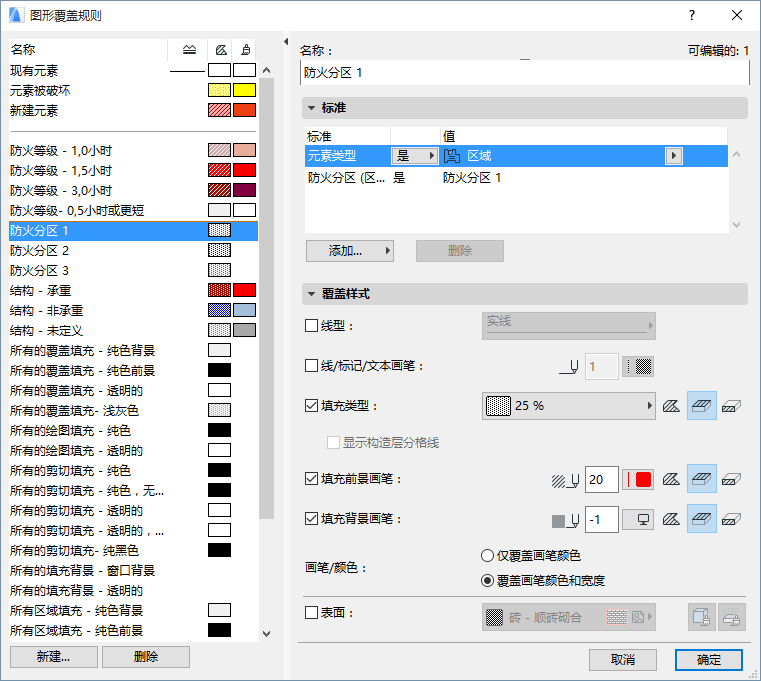Collapse the left panel with the arrow
Screen dimensions: 761x681
(x=286, y=42)
